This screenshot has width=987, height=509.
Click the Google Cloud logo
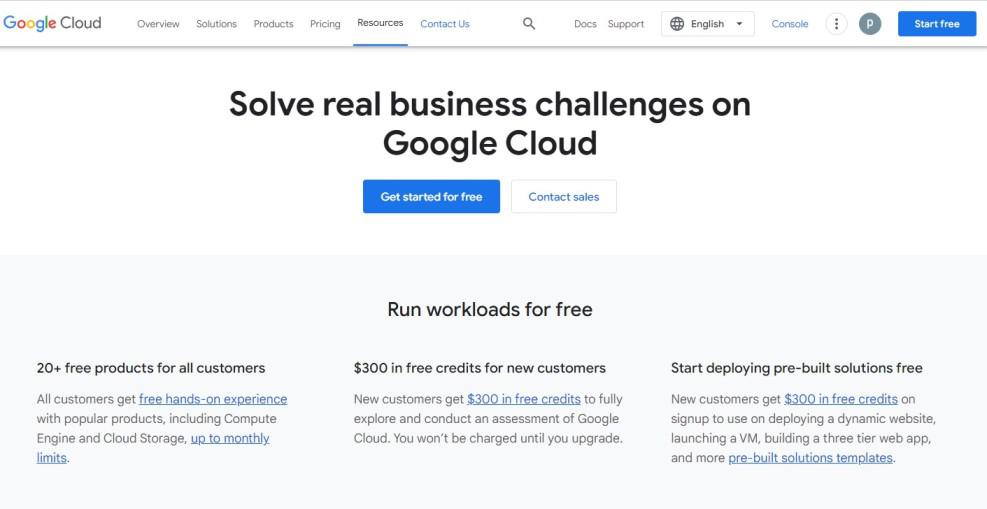(52, 23)
